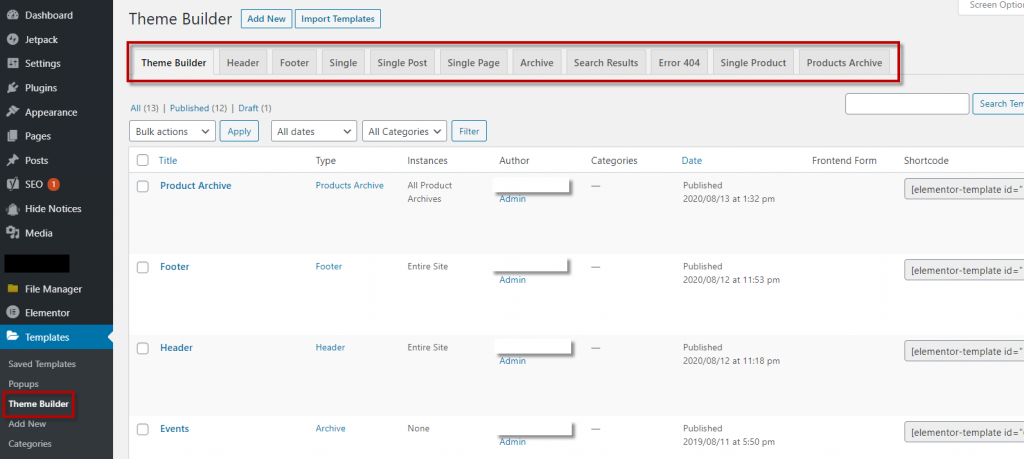Switch to the Single Post tab

[x=402, y=63]
